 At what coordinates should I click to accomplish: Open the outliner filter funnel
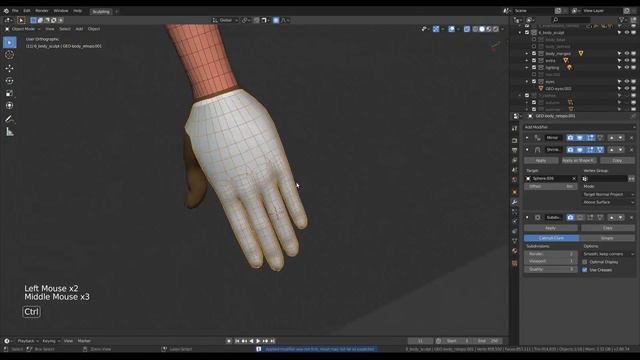[622, 20]
